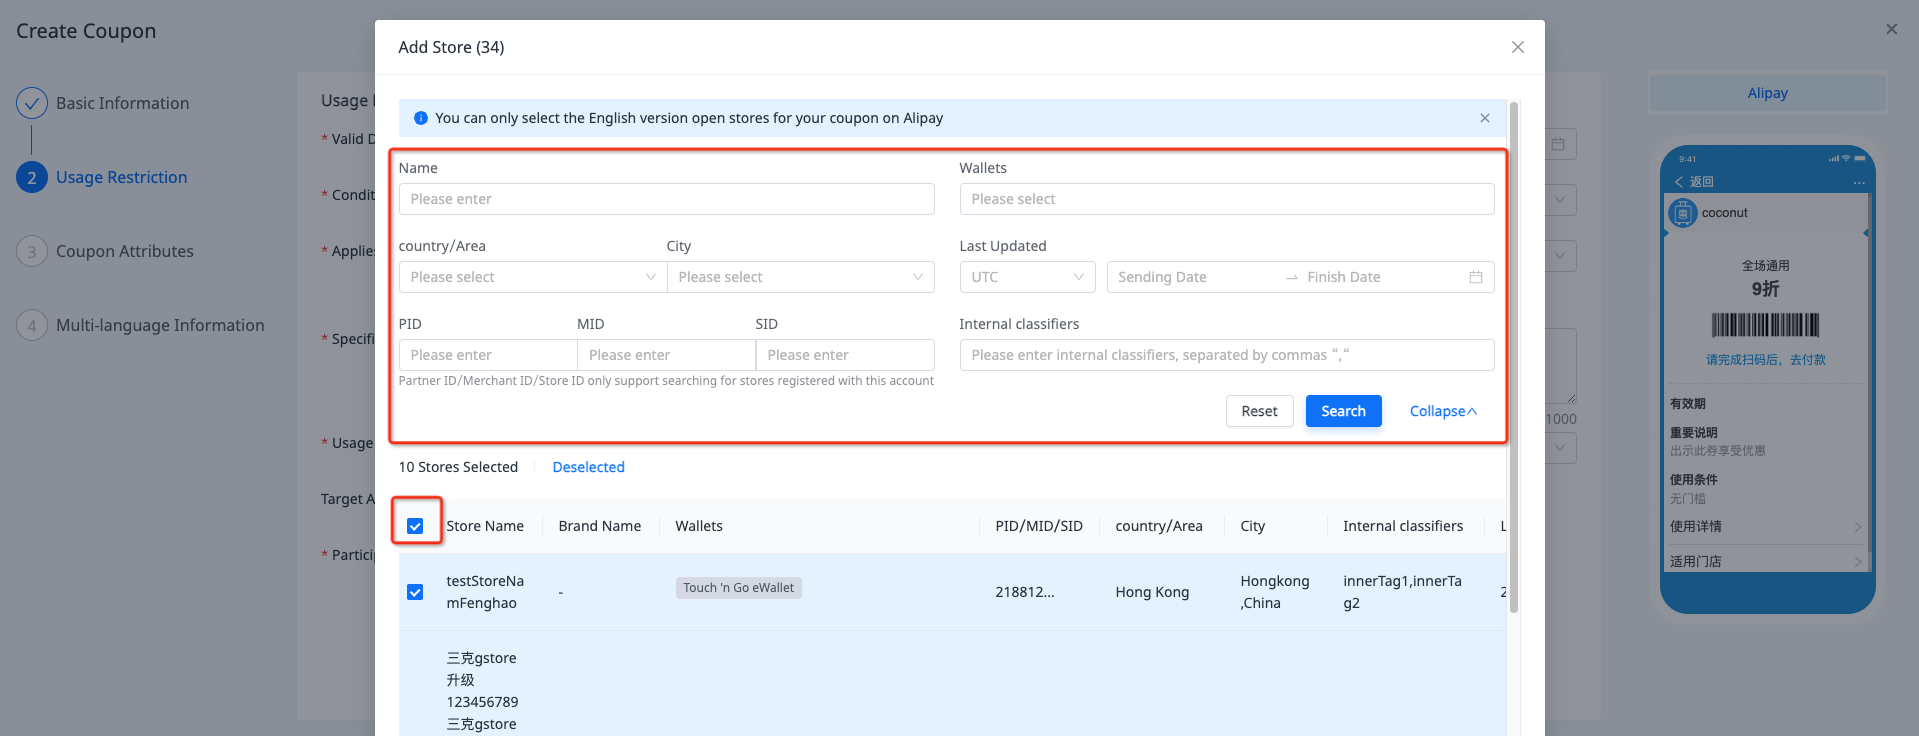Click the Basic Information checkmark step icon

click(x=32, y=103)
